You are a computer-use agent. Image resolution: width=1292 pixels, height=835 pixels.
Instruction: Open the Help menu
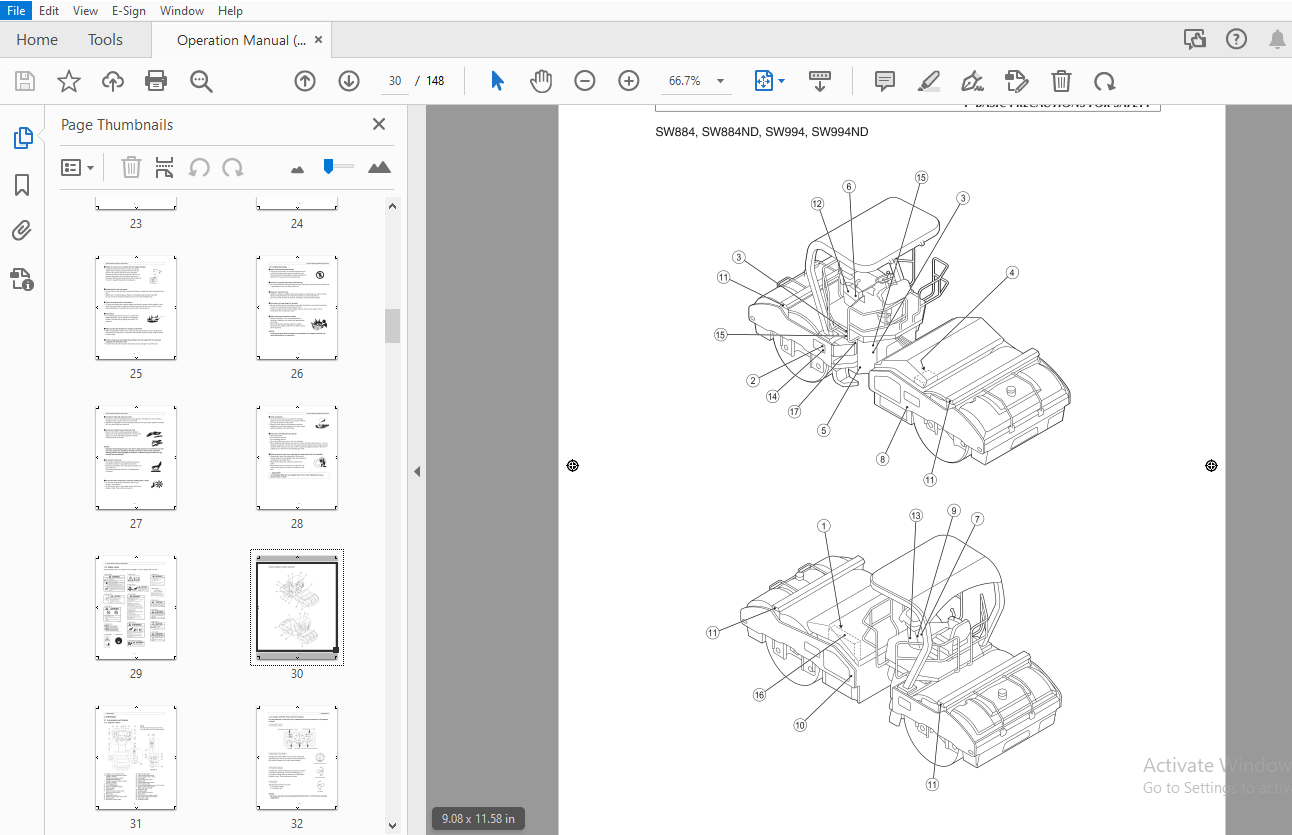click(230, 11)
